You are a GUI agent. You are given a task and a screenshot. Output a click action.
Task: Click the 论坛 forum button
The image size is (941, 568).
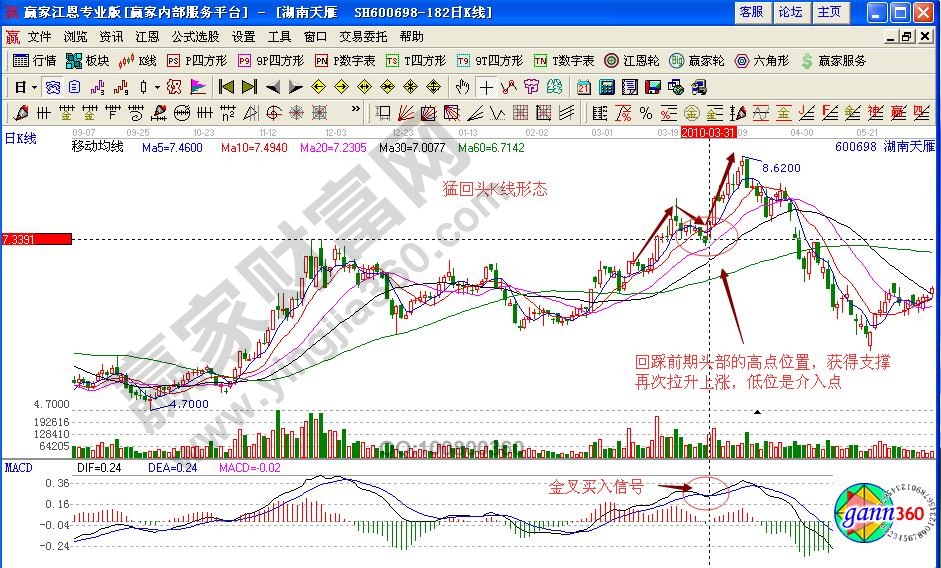790,12
